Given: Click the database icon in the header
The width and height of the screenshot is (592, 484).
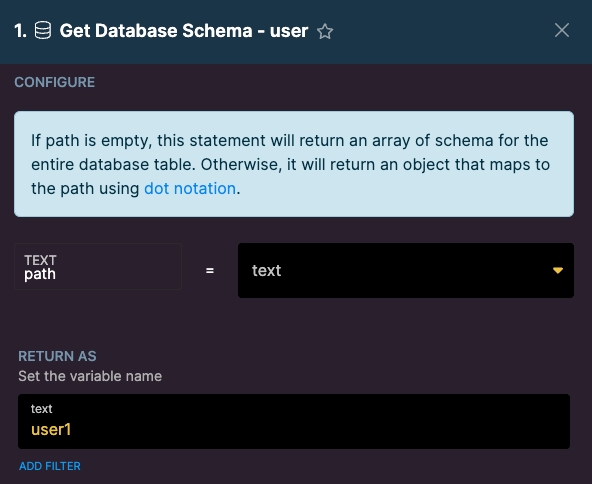Looking at the screenshot, I should tap(43, 31).
